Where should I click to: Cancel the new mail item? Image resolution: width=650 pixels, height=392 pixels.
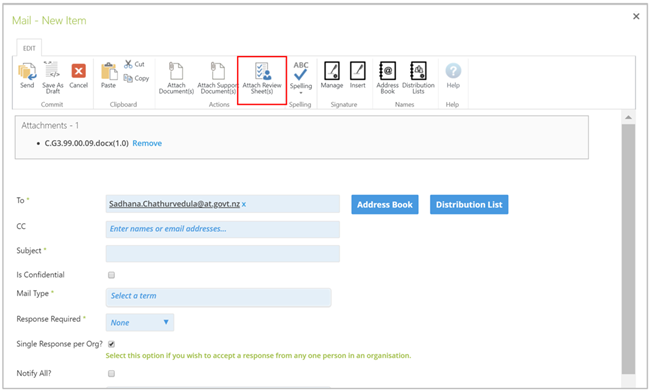78,76
